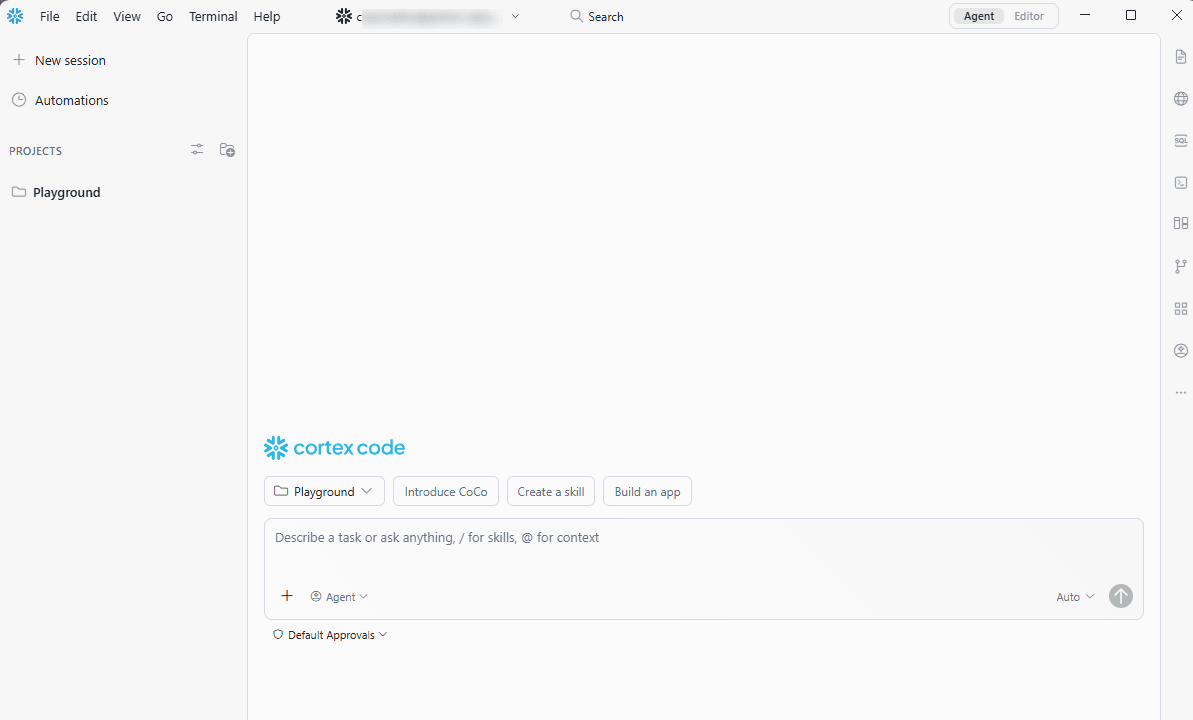This screenshot has width=1193, height=720.
Task: Open the four-squares grid icon in the right sidebar
Action: tap(1180, 308)
